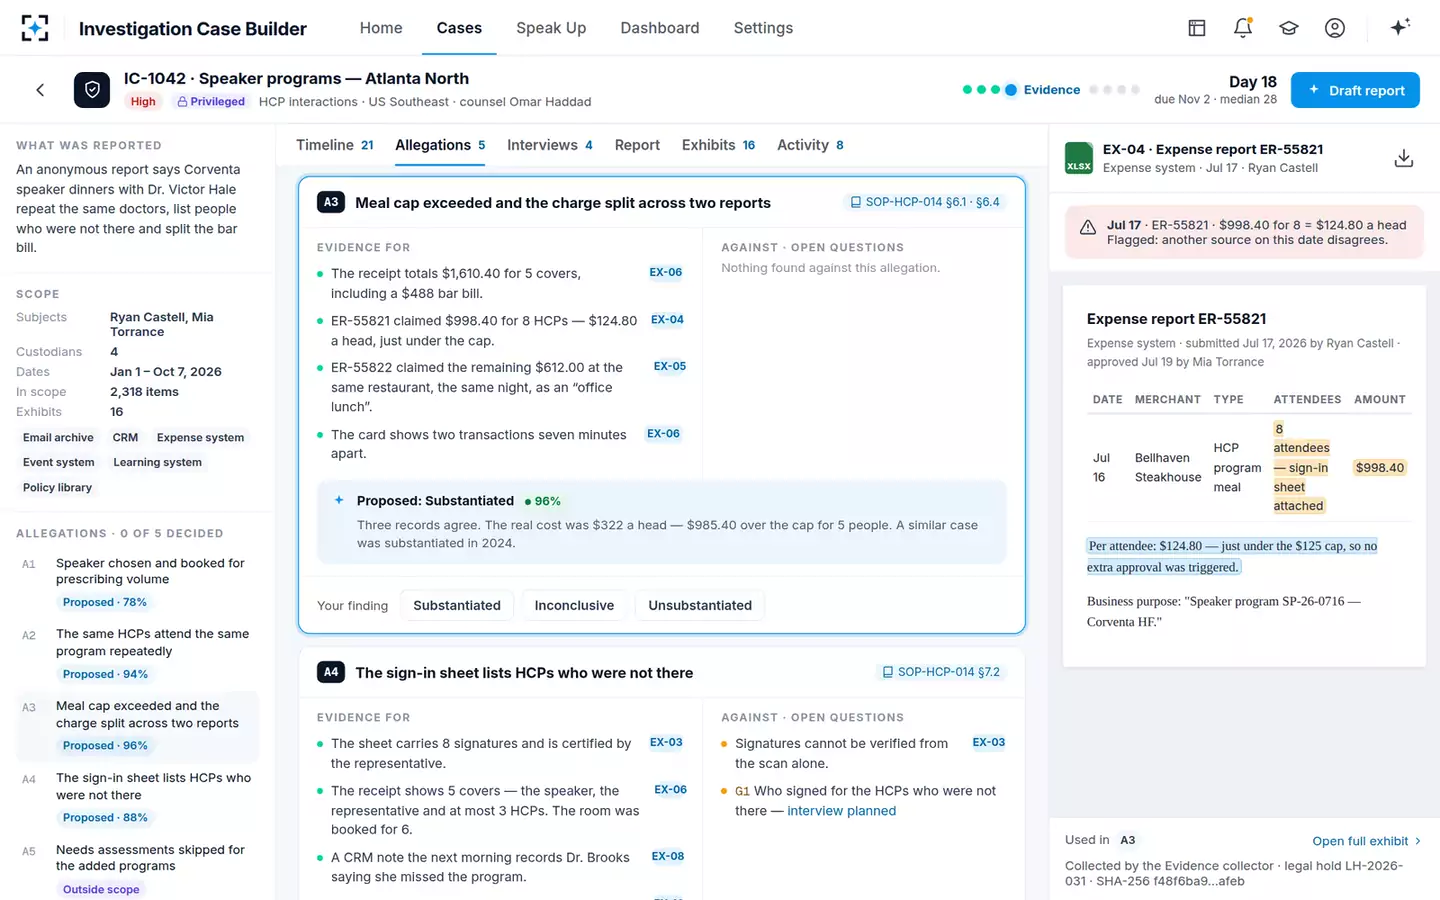The height and width of the screenshot is (900, 1440).
Task: Mark A3 finding as Inconclusive
Action: tap(574, 605)
